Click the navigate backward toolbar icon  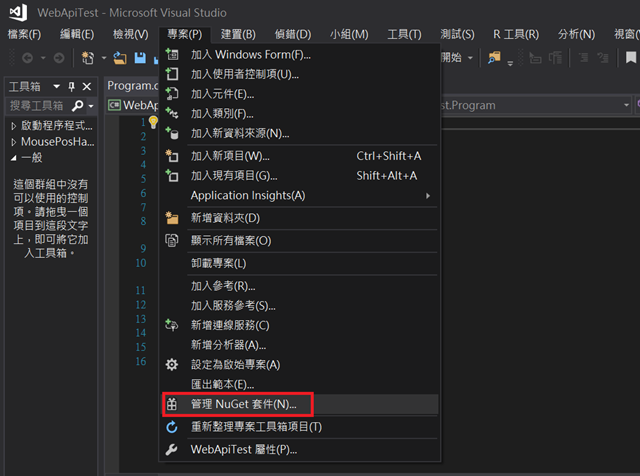tap(27, 58)
